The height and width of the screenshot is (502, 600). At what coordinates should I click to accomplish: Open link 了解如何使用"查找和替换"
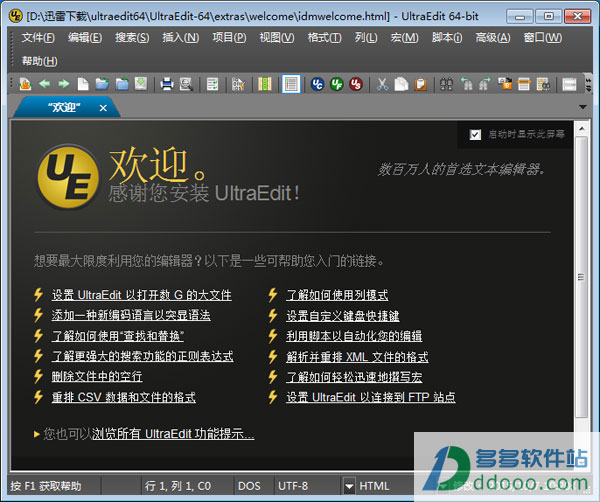pyautogui.click(x=118, y=336)
